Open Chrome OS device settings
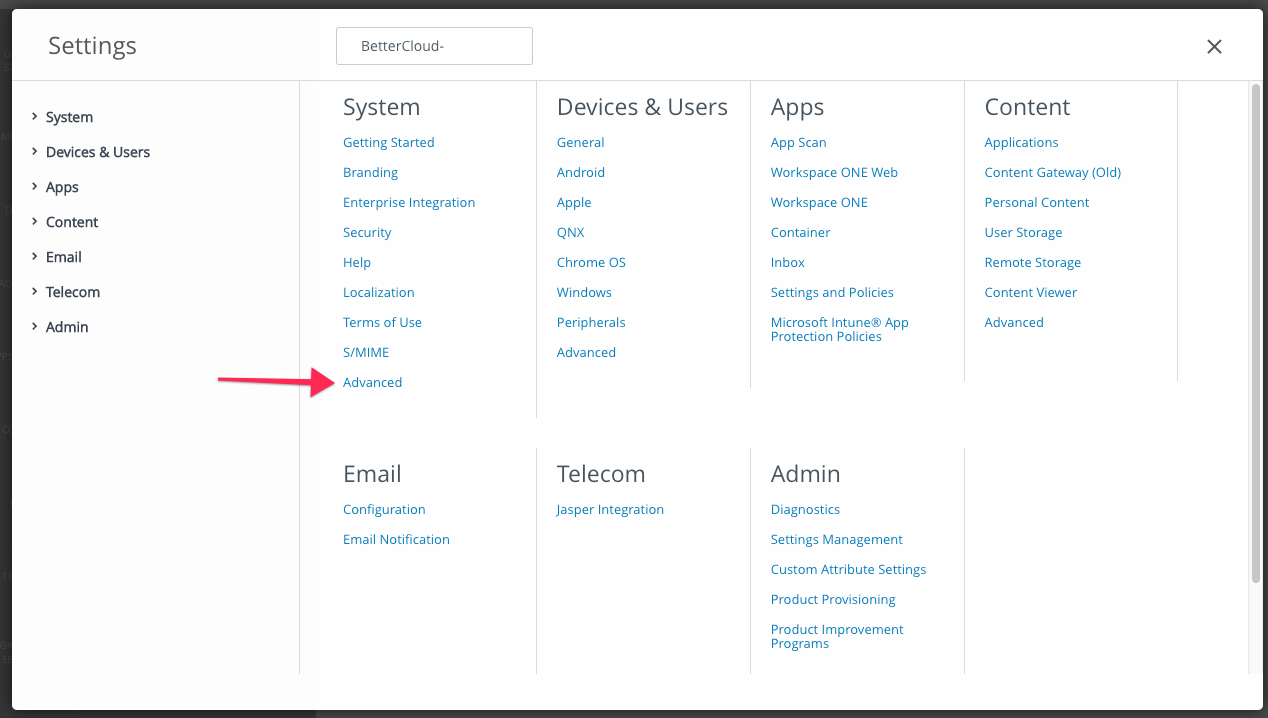This screenshot has height=718, width=1268. tap(591, 262)
